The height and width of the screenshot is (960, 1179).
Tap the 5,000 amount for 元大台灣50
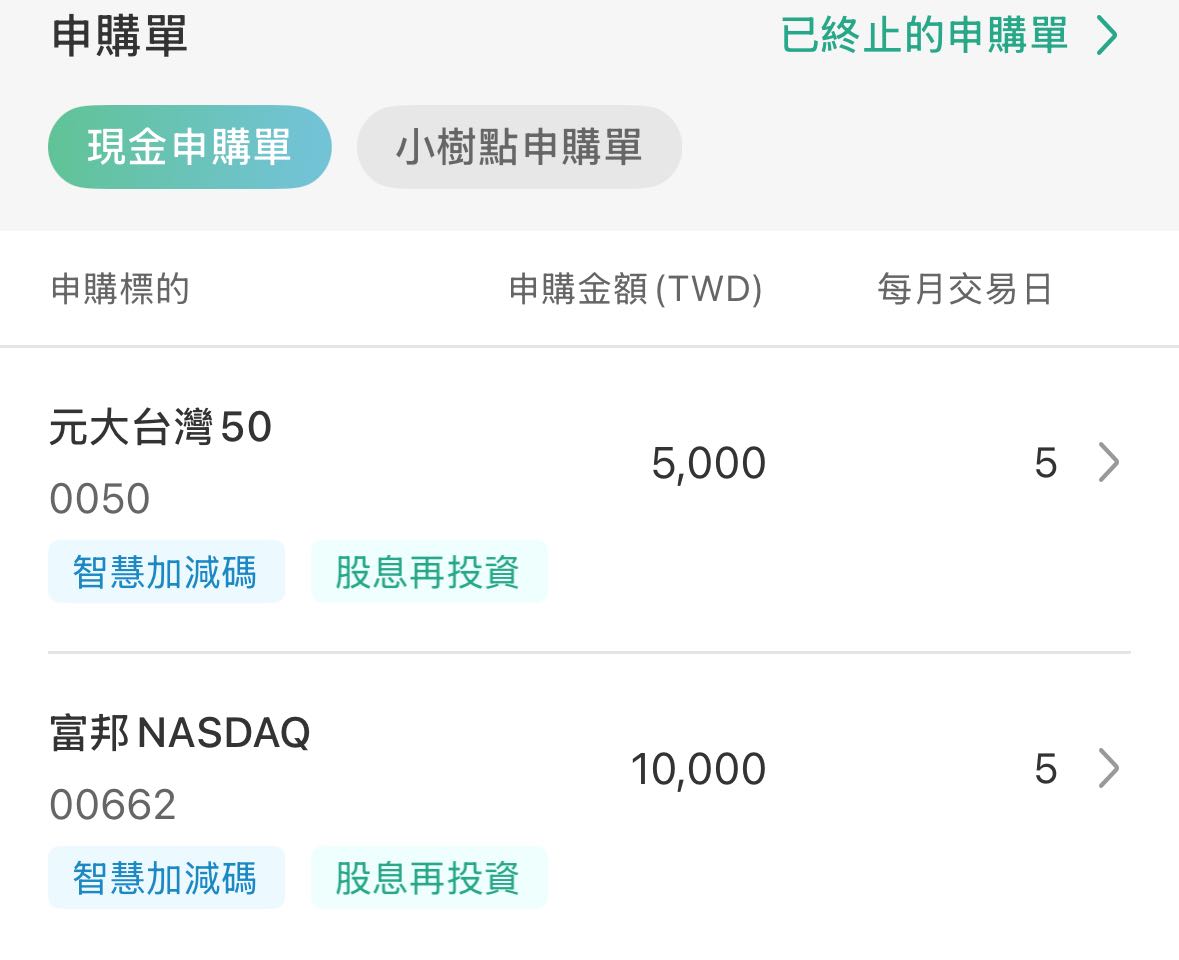click(707, 462)
